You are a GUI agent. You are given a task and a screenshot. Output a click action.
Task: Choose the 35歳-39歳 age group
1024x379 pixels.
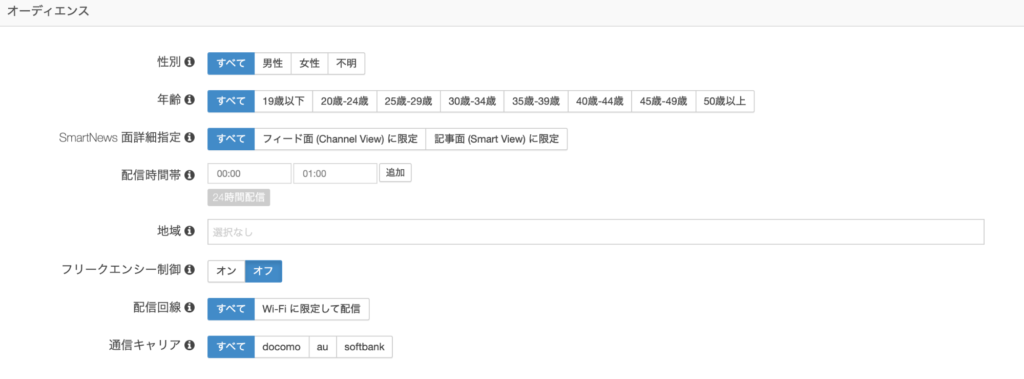(x=537, y=101)
